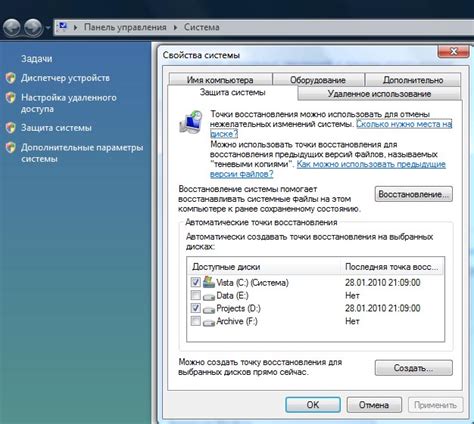Click the 28.01.2010 21:09:00 date for Vista (C:)

tap(383, 283)
